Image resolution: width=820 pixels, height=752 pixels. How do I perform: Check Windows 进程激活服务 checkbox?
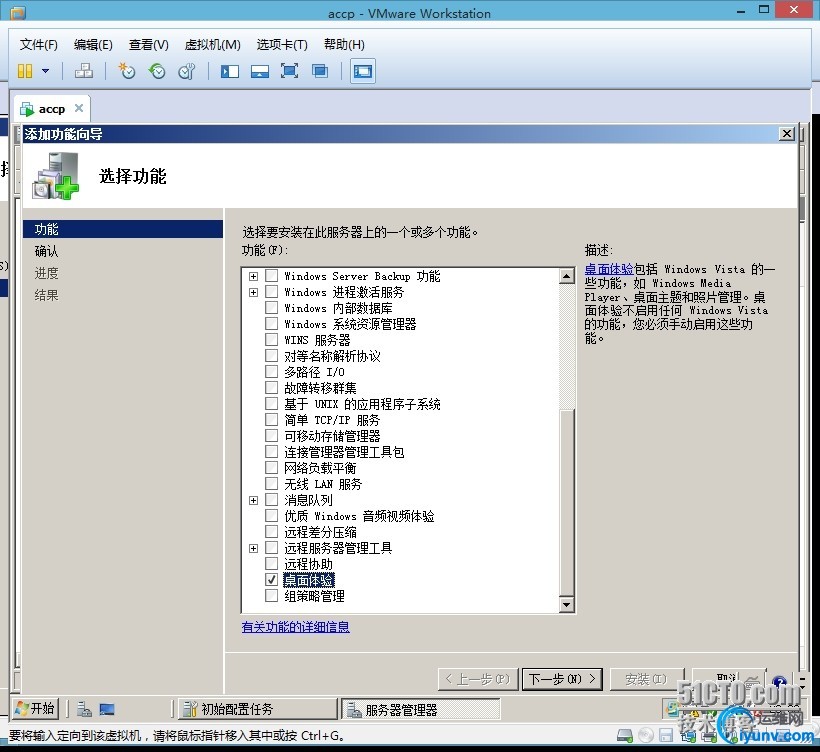[x=271, y=292]
